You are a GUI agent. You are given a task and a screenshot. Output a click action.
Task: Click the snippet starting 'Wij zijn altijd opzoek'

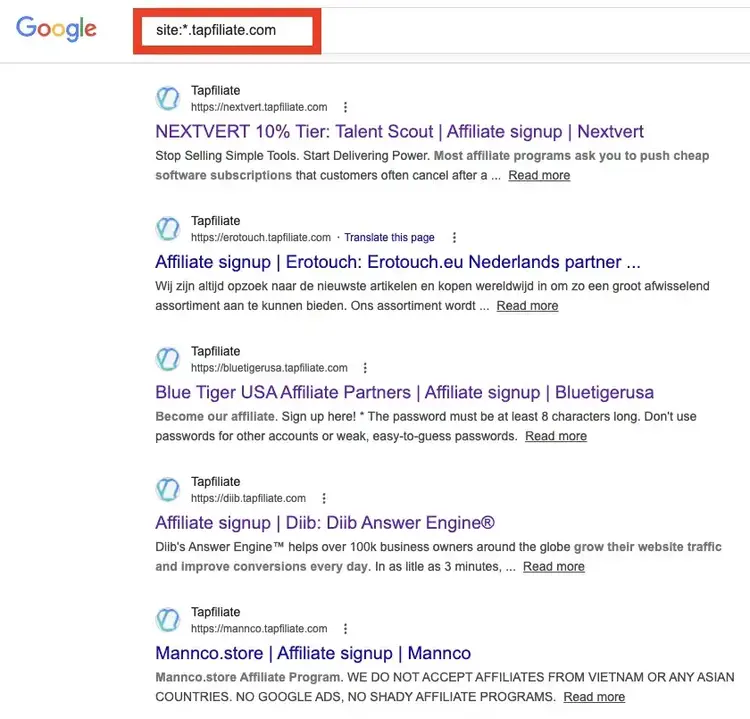[432, 296]
